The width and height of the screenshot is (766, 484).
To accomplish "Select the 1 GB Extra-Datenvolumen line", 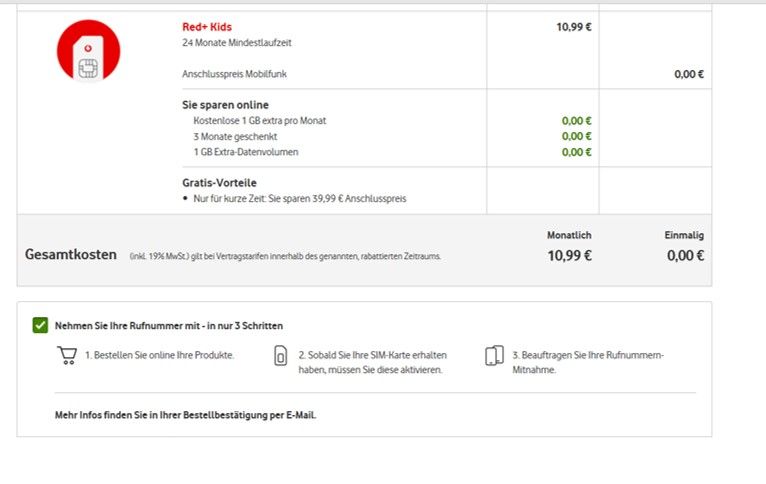I will click(x=246, y=152).
